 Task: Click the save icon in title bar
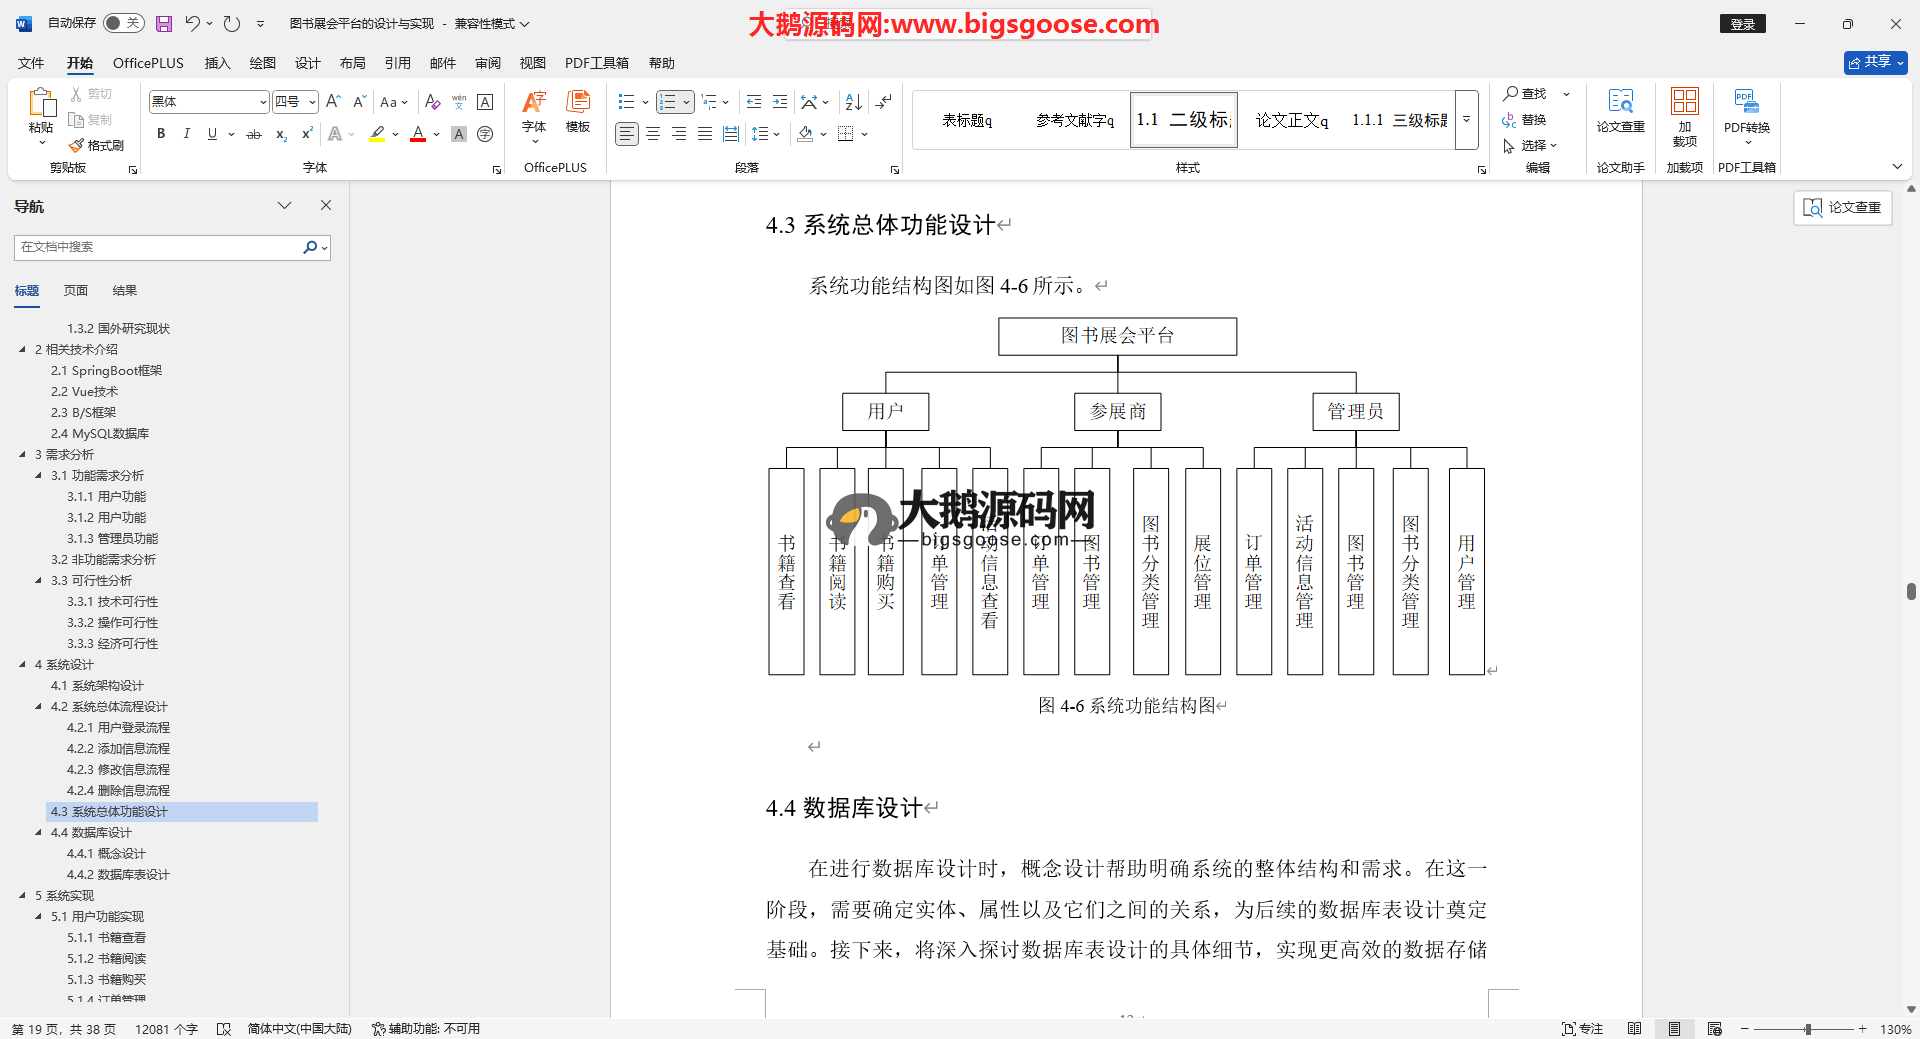164,23
